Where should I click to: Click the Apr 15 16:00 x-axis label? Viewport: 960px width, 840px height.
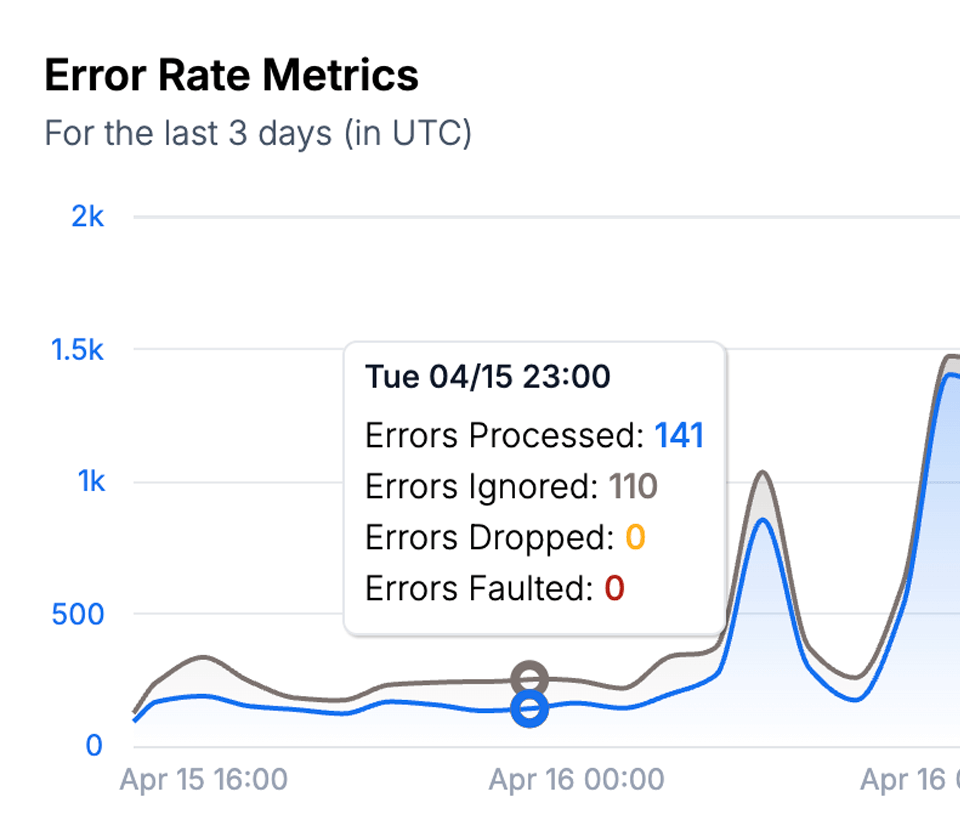coord(203,780)
